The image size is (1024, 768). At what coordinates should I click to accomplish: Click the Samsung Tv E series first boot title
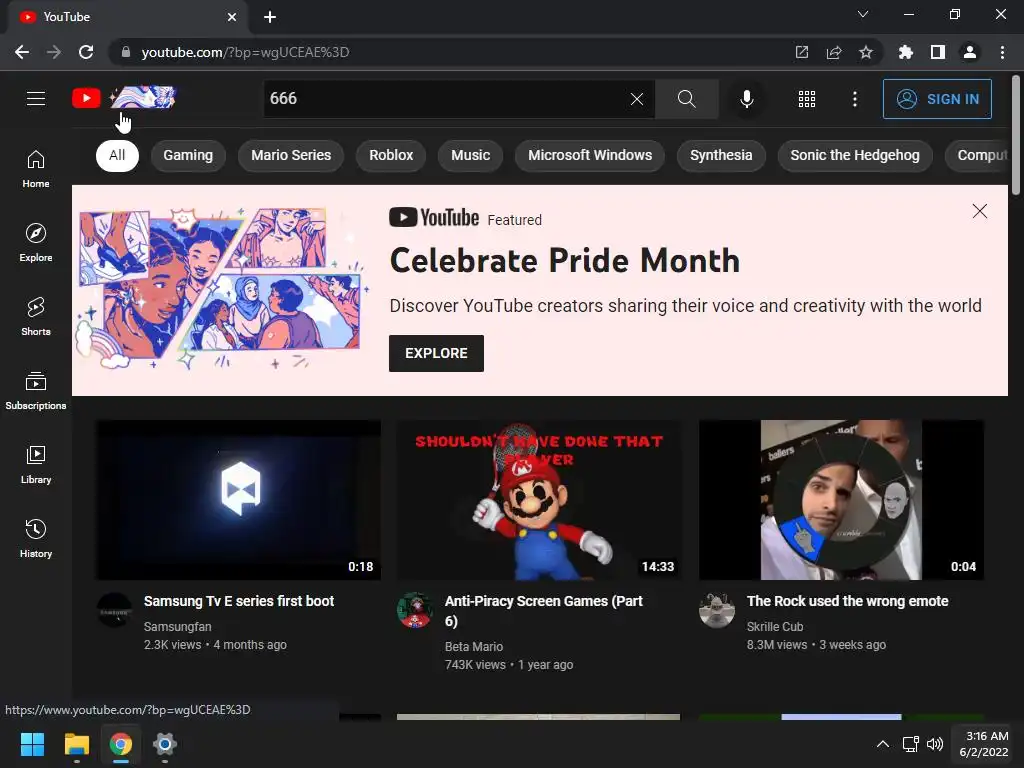point(239,601)
